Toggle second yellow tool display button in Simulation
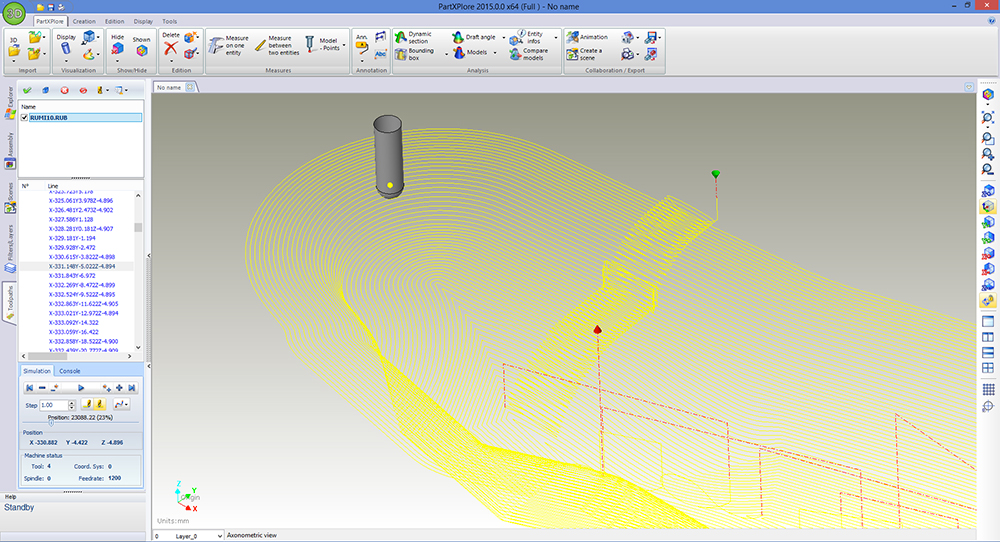This screenshot has height=542, width=1000. (x=100, y=404)
